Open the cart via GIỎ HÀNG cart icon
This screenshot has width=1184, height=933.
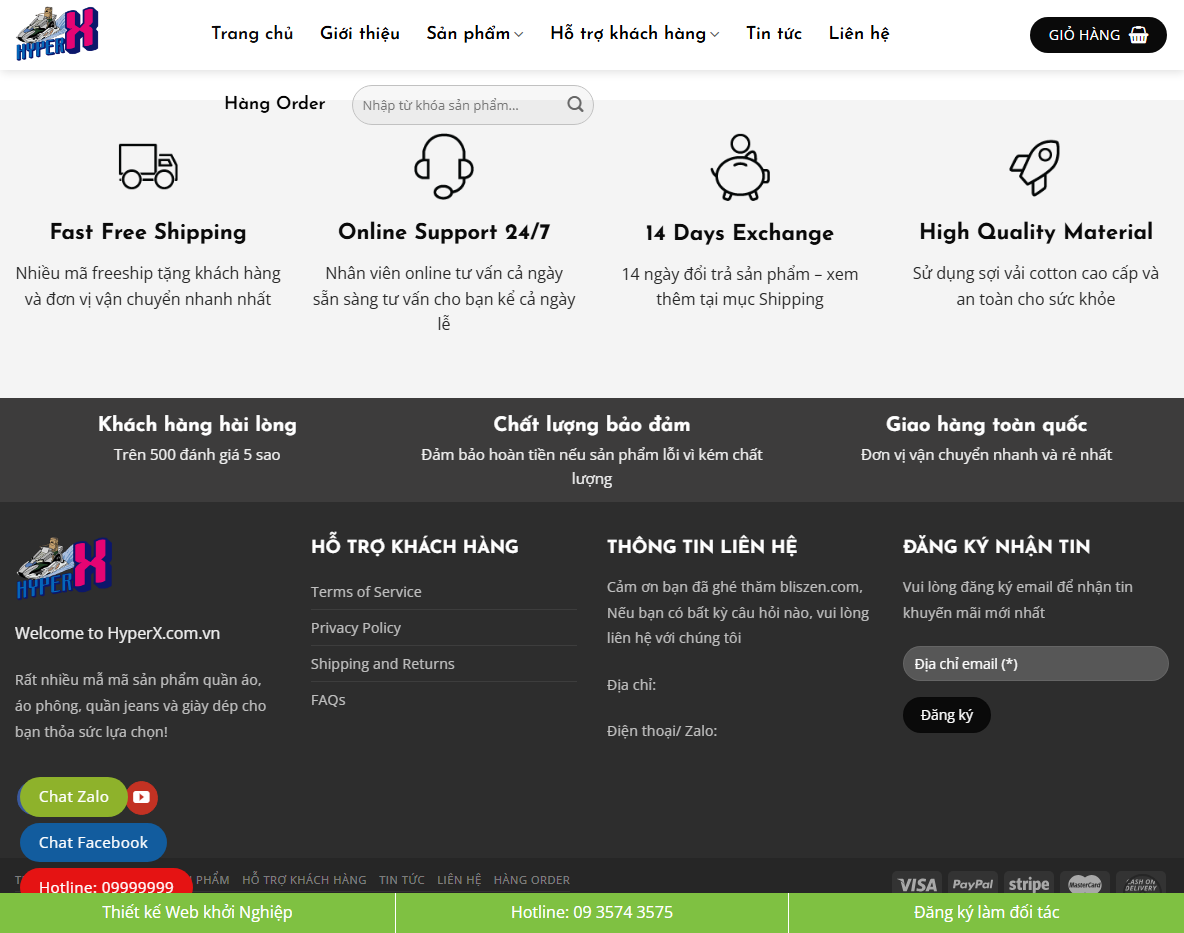point(1137,34)
